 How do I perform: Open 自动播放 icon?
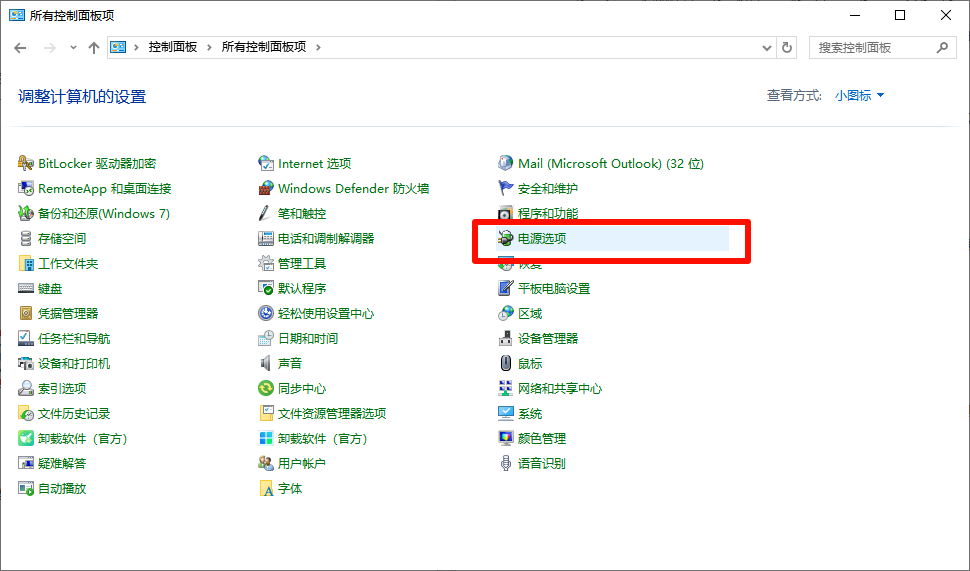click(25, 488)
